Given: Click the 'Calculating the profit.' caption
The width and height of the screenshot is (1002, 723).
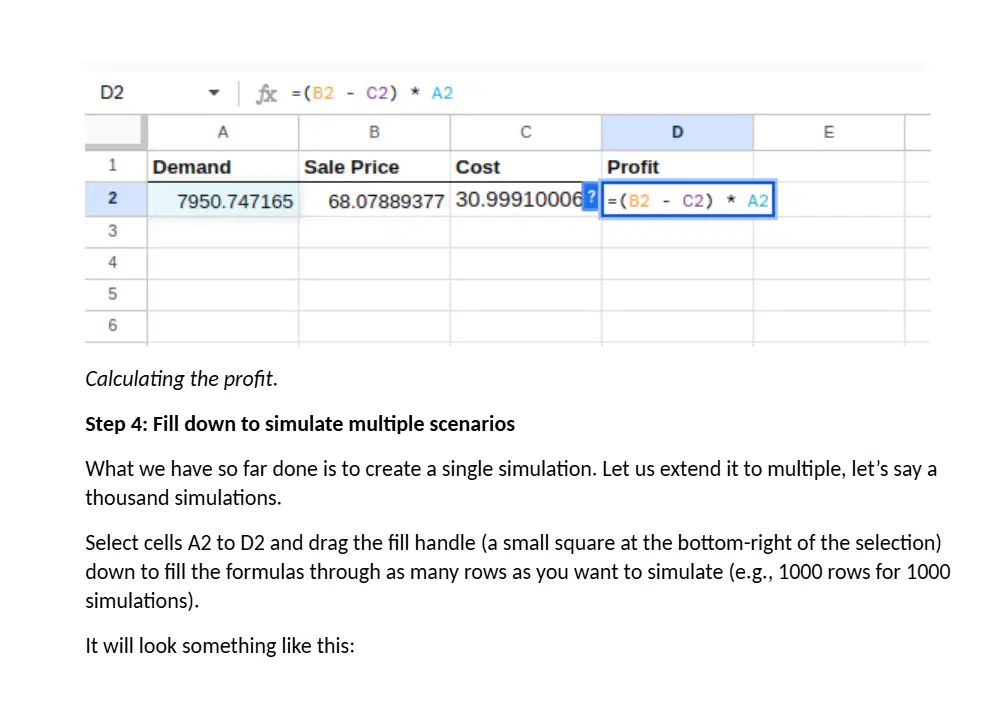Looking at the screenshot, I should pyautogui.click(x=181, y=379).
